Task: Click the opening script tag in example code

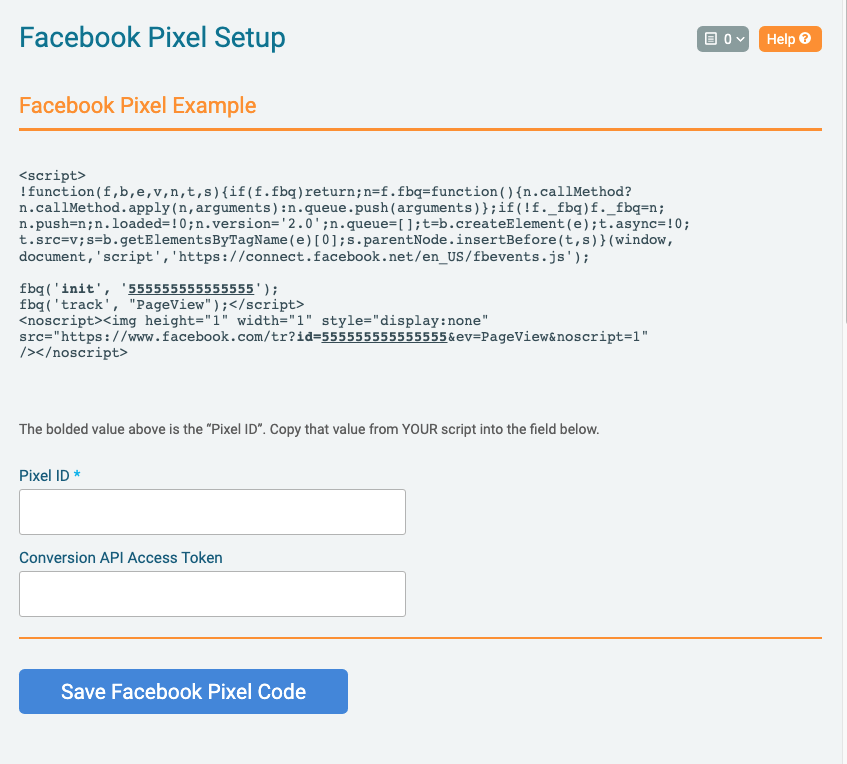Action: [52, 176]
